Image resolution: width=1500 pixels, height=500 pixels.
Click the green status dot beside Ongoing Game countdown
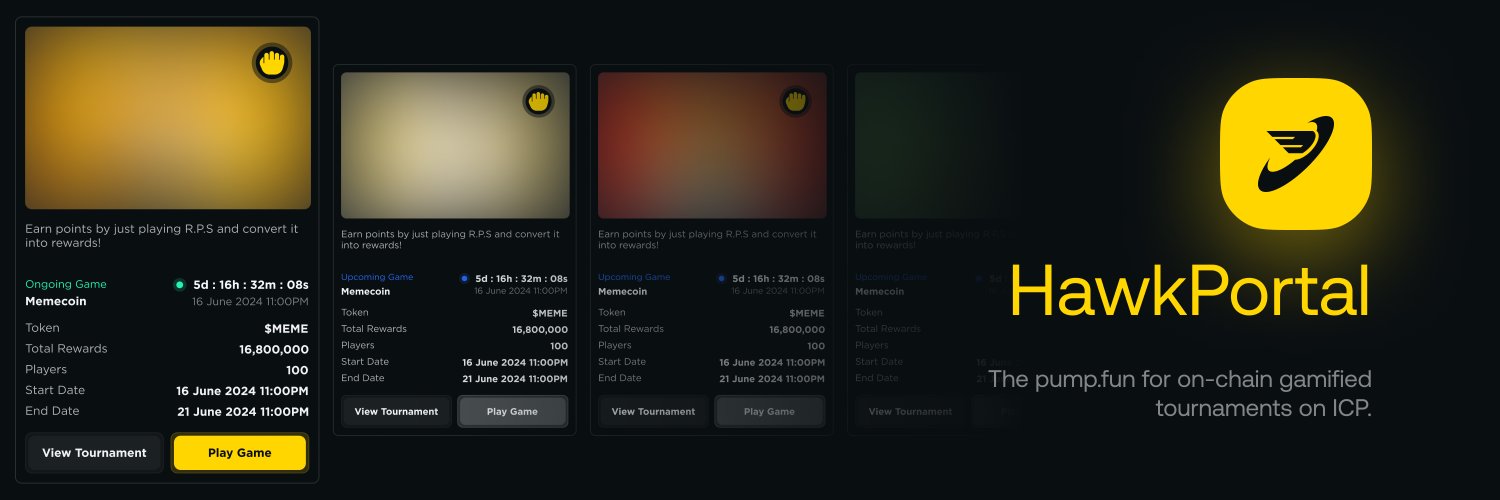179,284
